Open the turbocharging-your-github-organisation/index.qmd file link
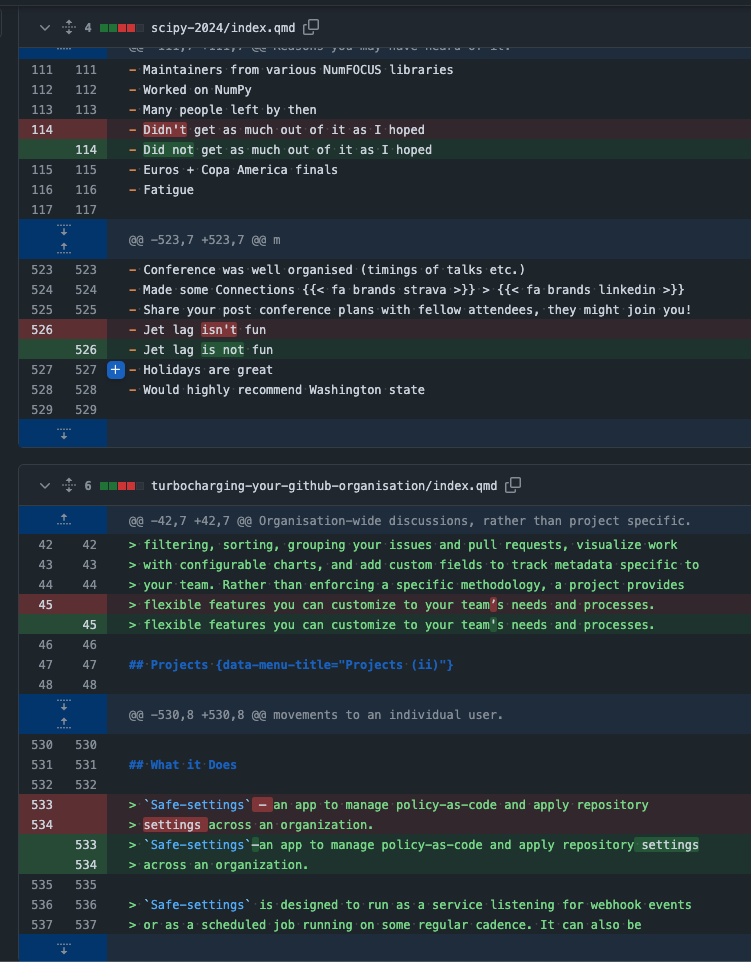This screenshot has height=962, width=751. tap(324, 486)
